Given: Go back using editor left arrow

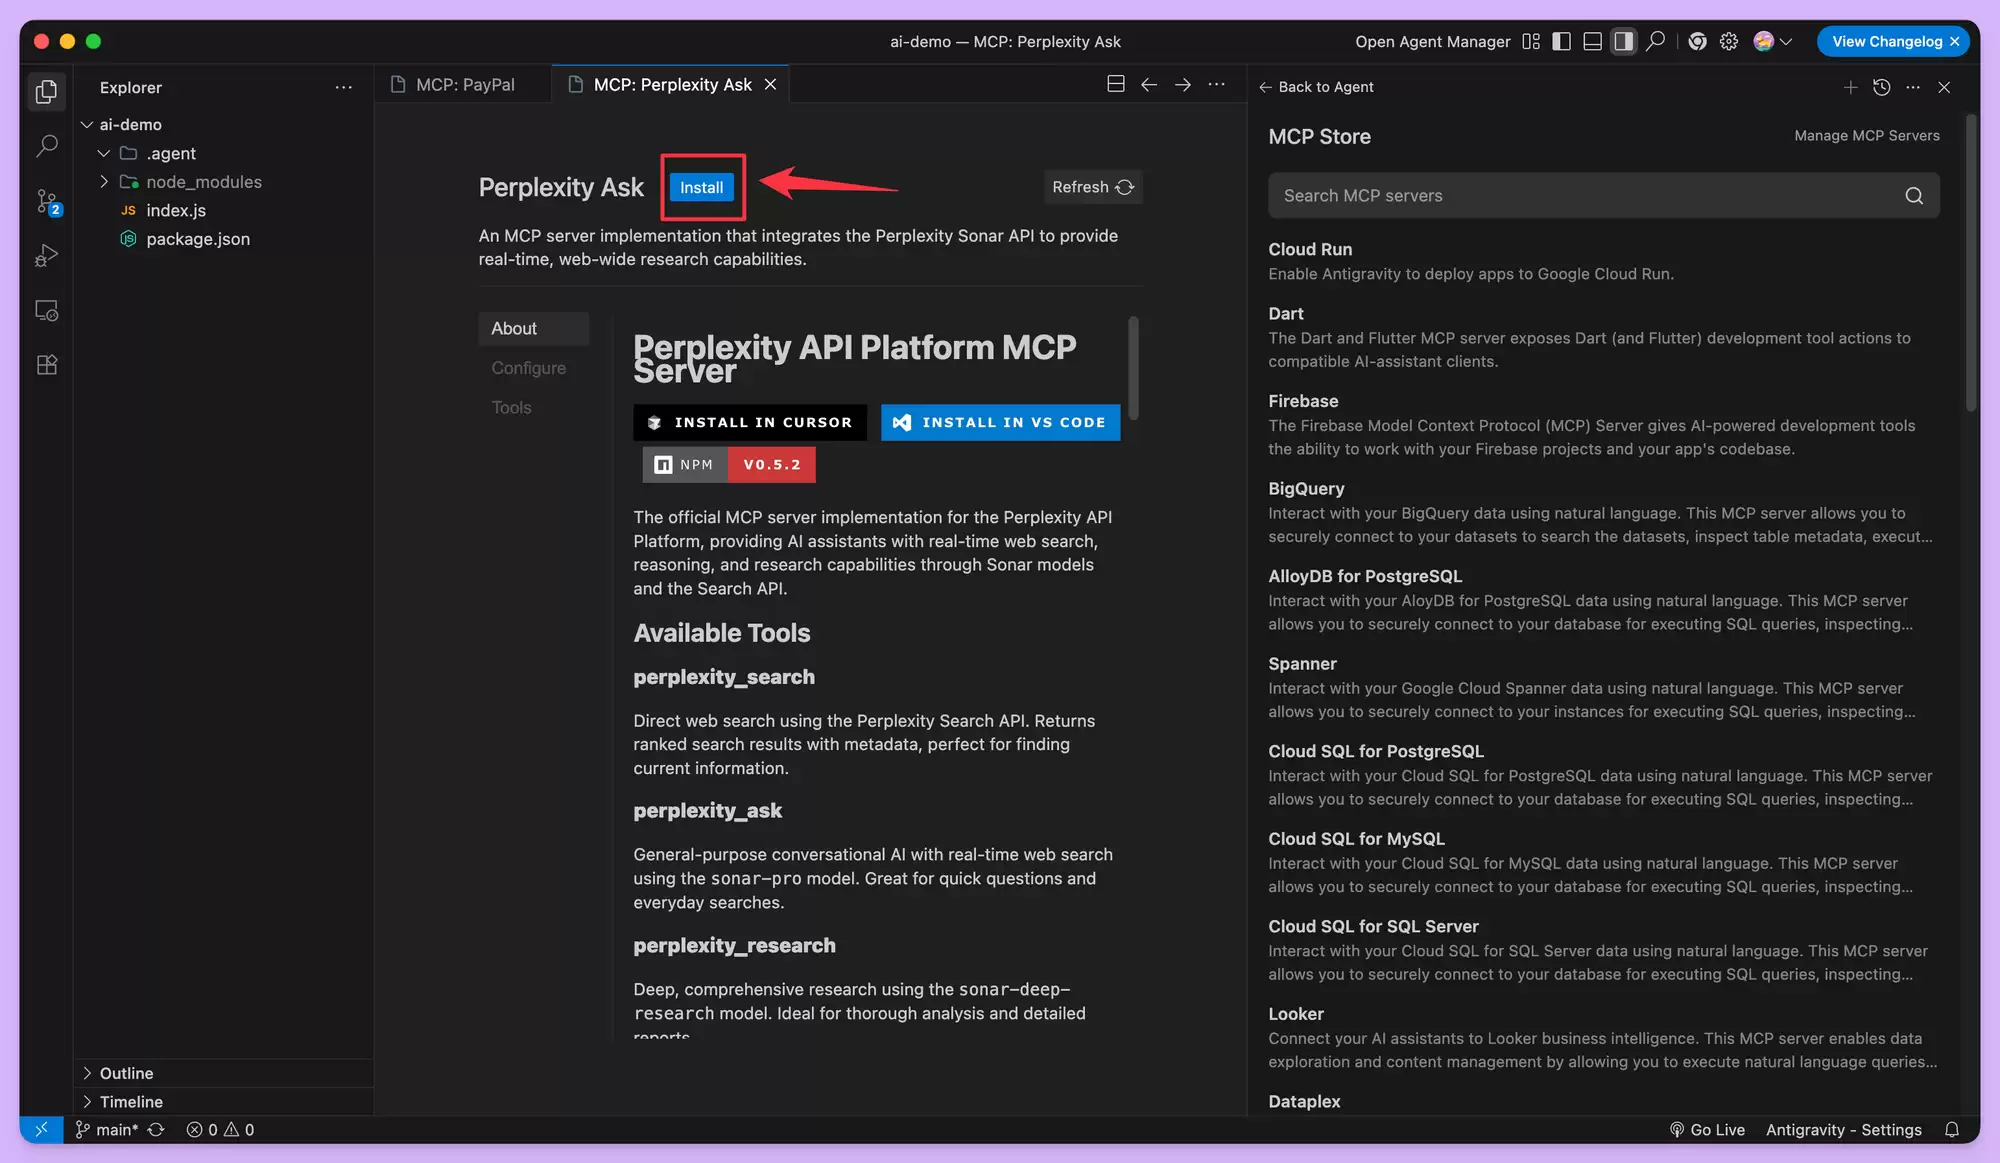Looking at the screenshot, I should [1149, 85].
